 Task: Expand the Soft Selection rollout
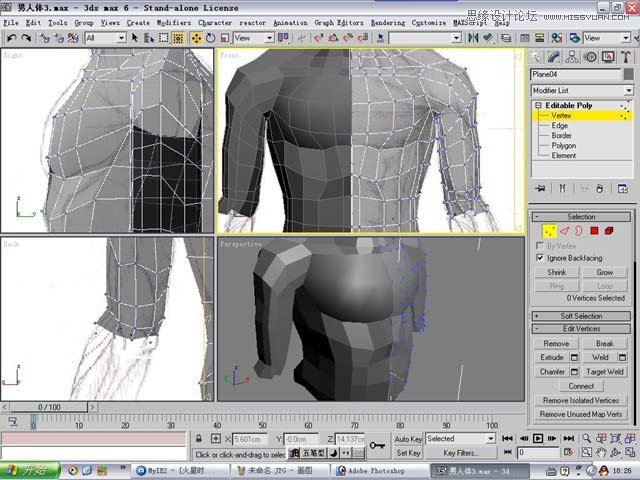pos(581,316)
